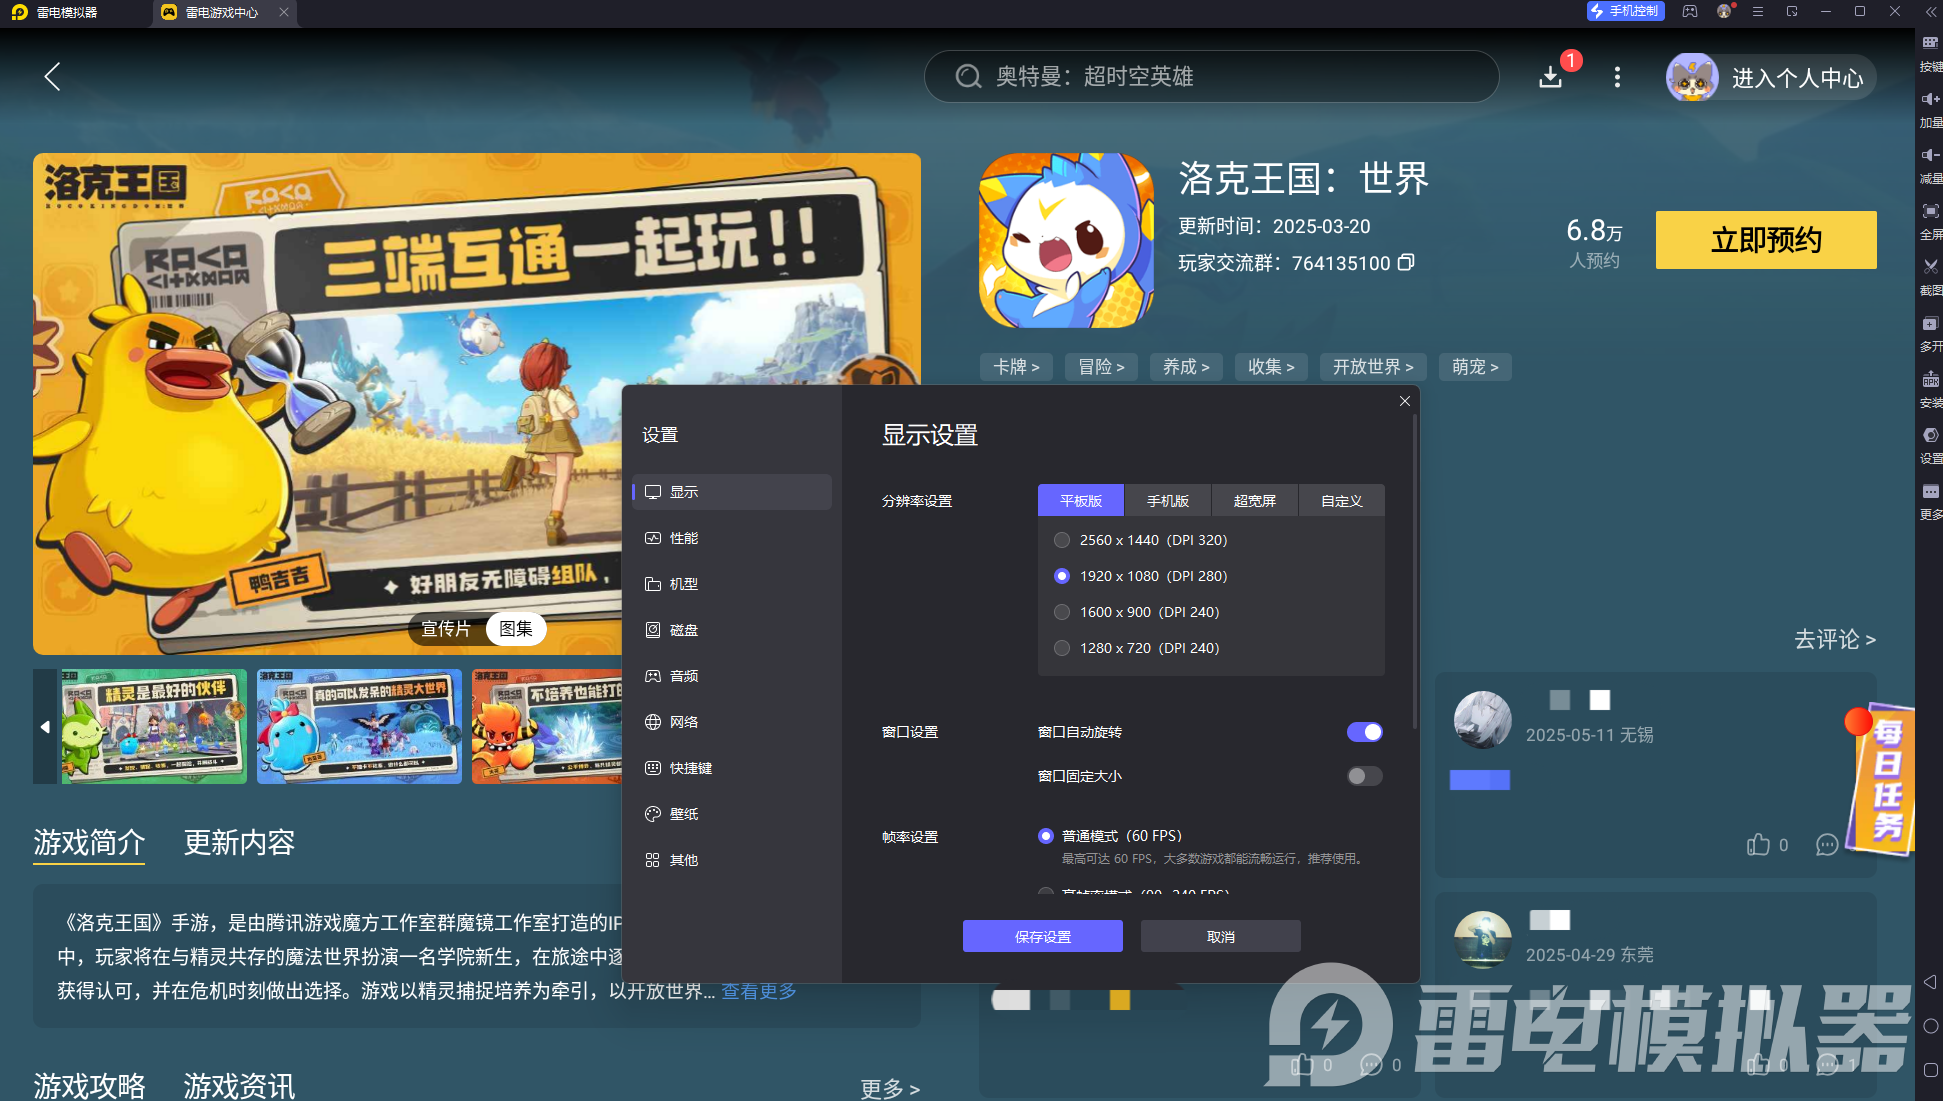The height and width of the screenshot is (1101, 1943).
Task: Click the download manager icon with badge
Action: (1551, 77)
